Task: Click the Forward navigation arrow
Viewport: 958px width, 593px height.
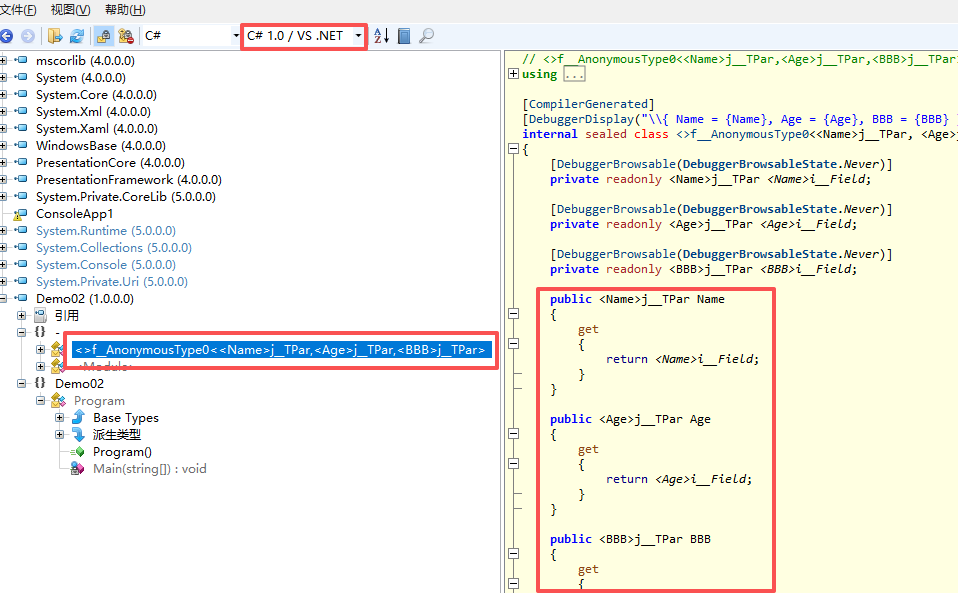Action: (27, 36)
